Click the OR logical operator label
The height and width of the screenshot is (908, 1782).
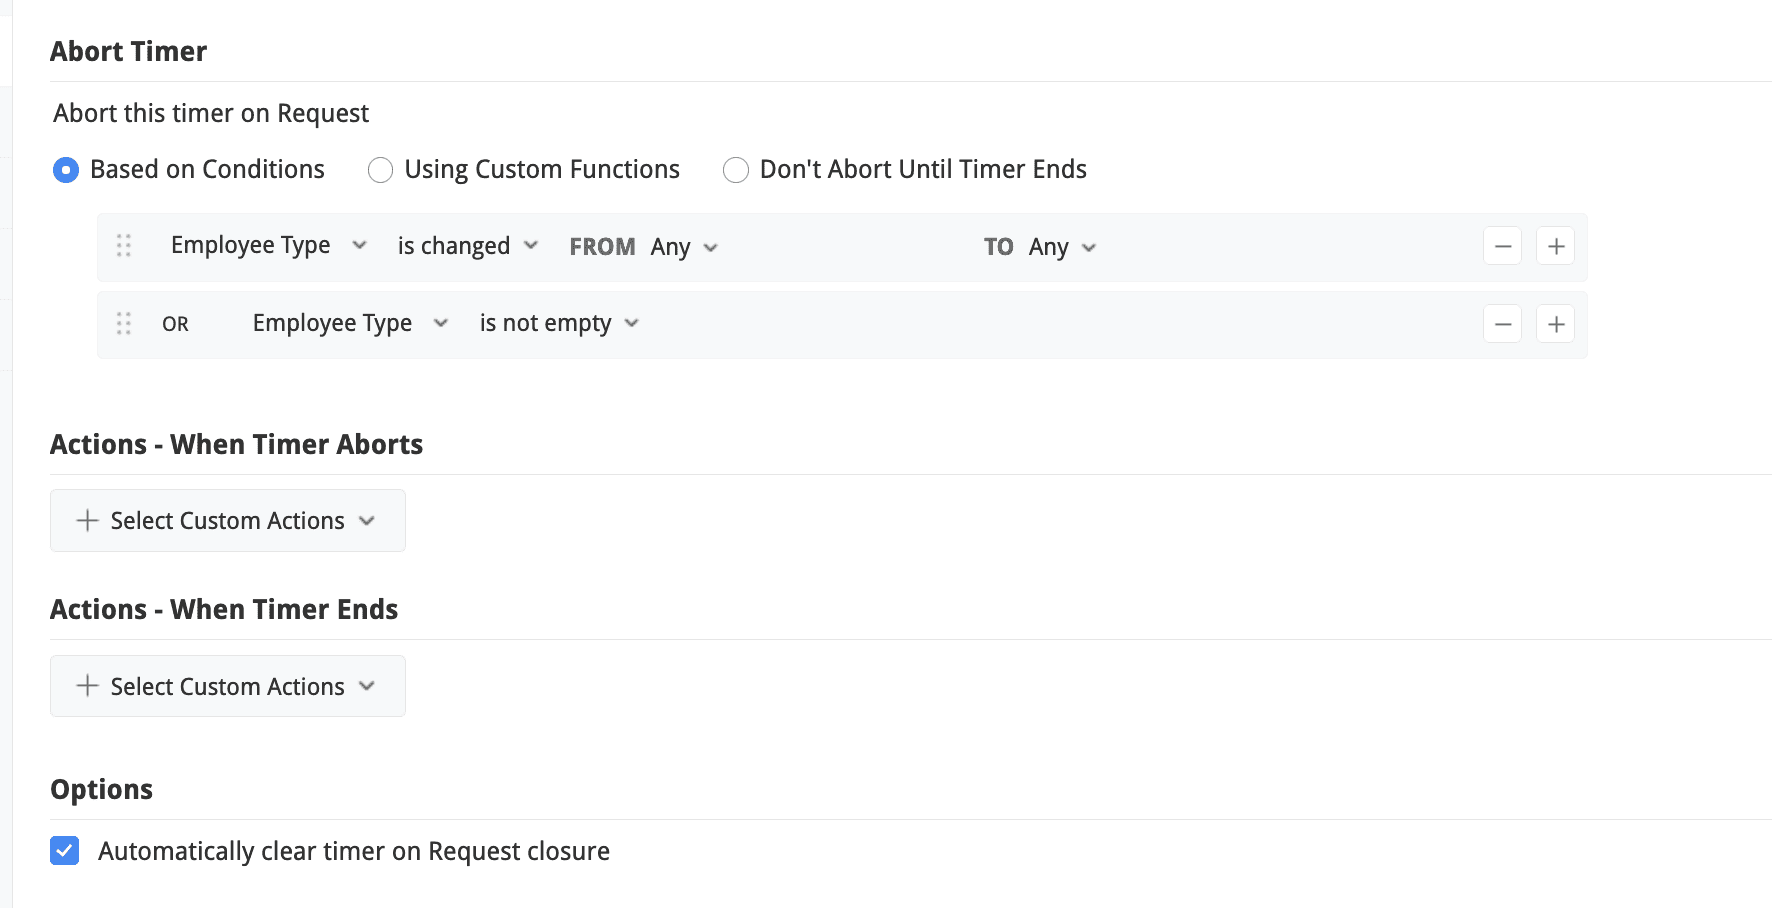[175, 324]
